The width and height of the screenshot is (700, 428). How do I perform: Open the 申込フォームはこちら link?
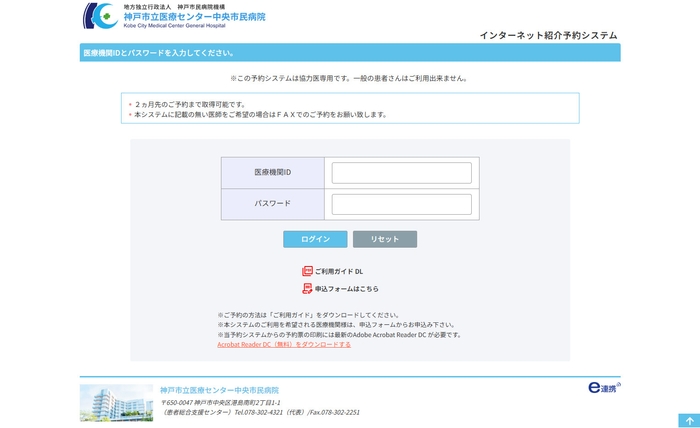(346, 289)
